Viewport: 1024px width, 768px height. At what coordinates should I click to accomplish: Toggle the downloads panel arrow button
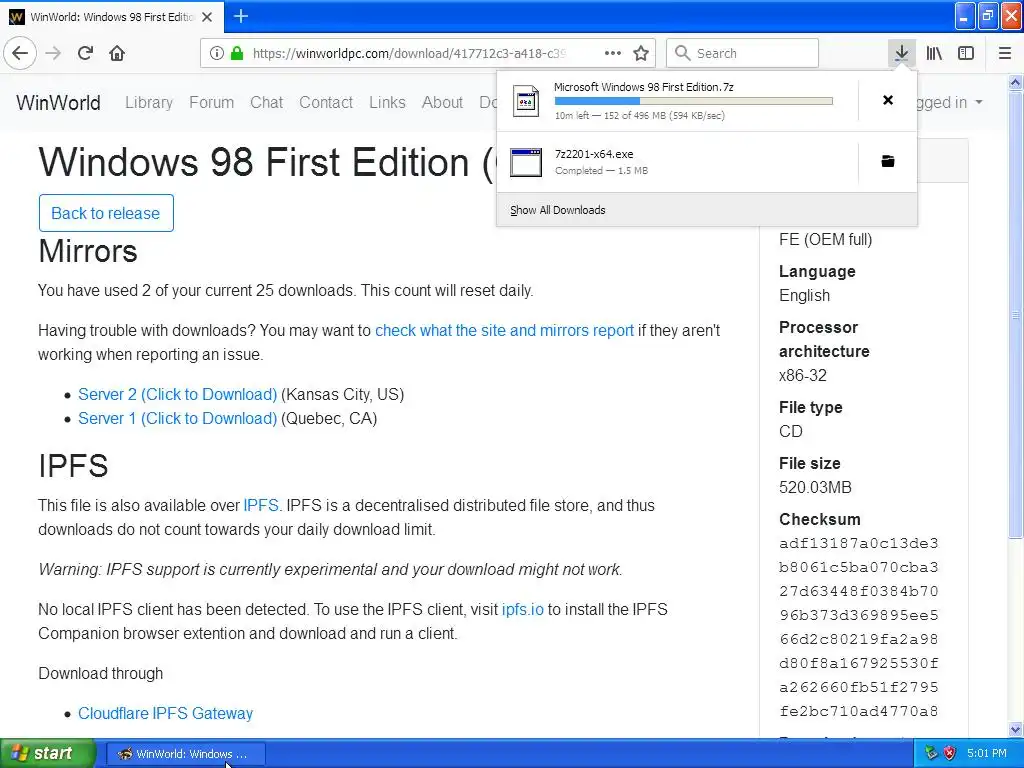tap(901, 53)
